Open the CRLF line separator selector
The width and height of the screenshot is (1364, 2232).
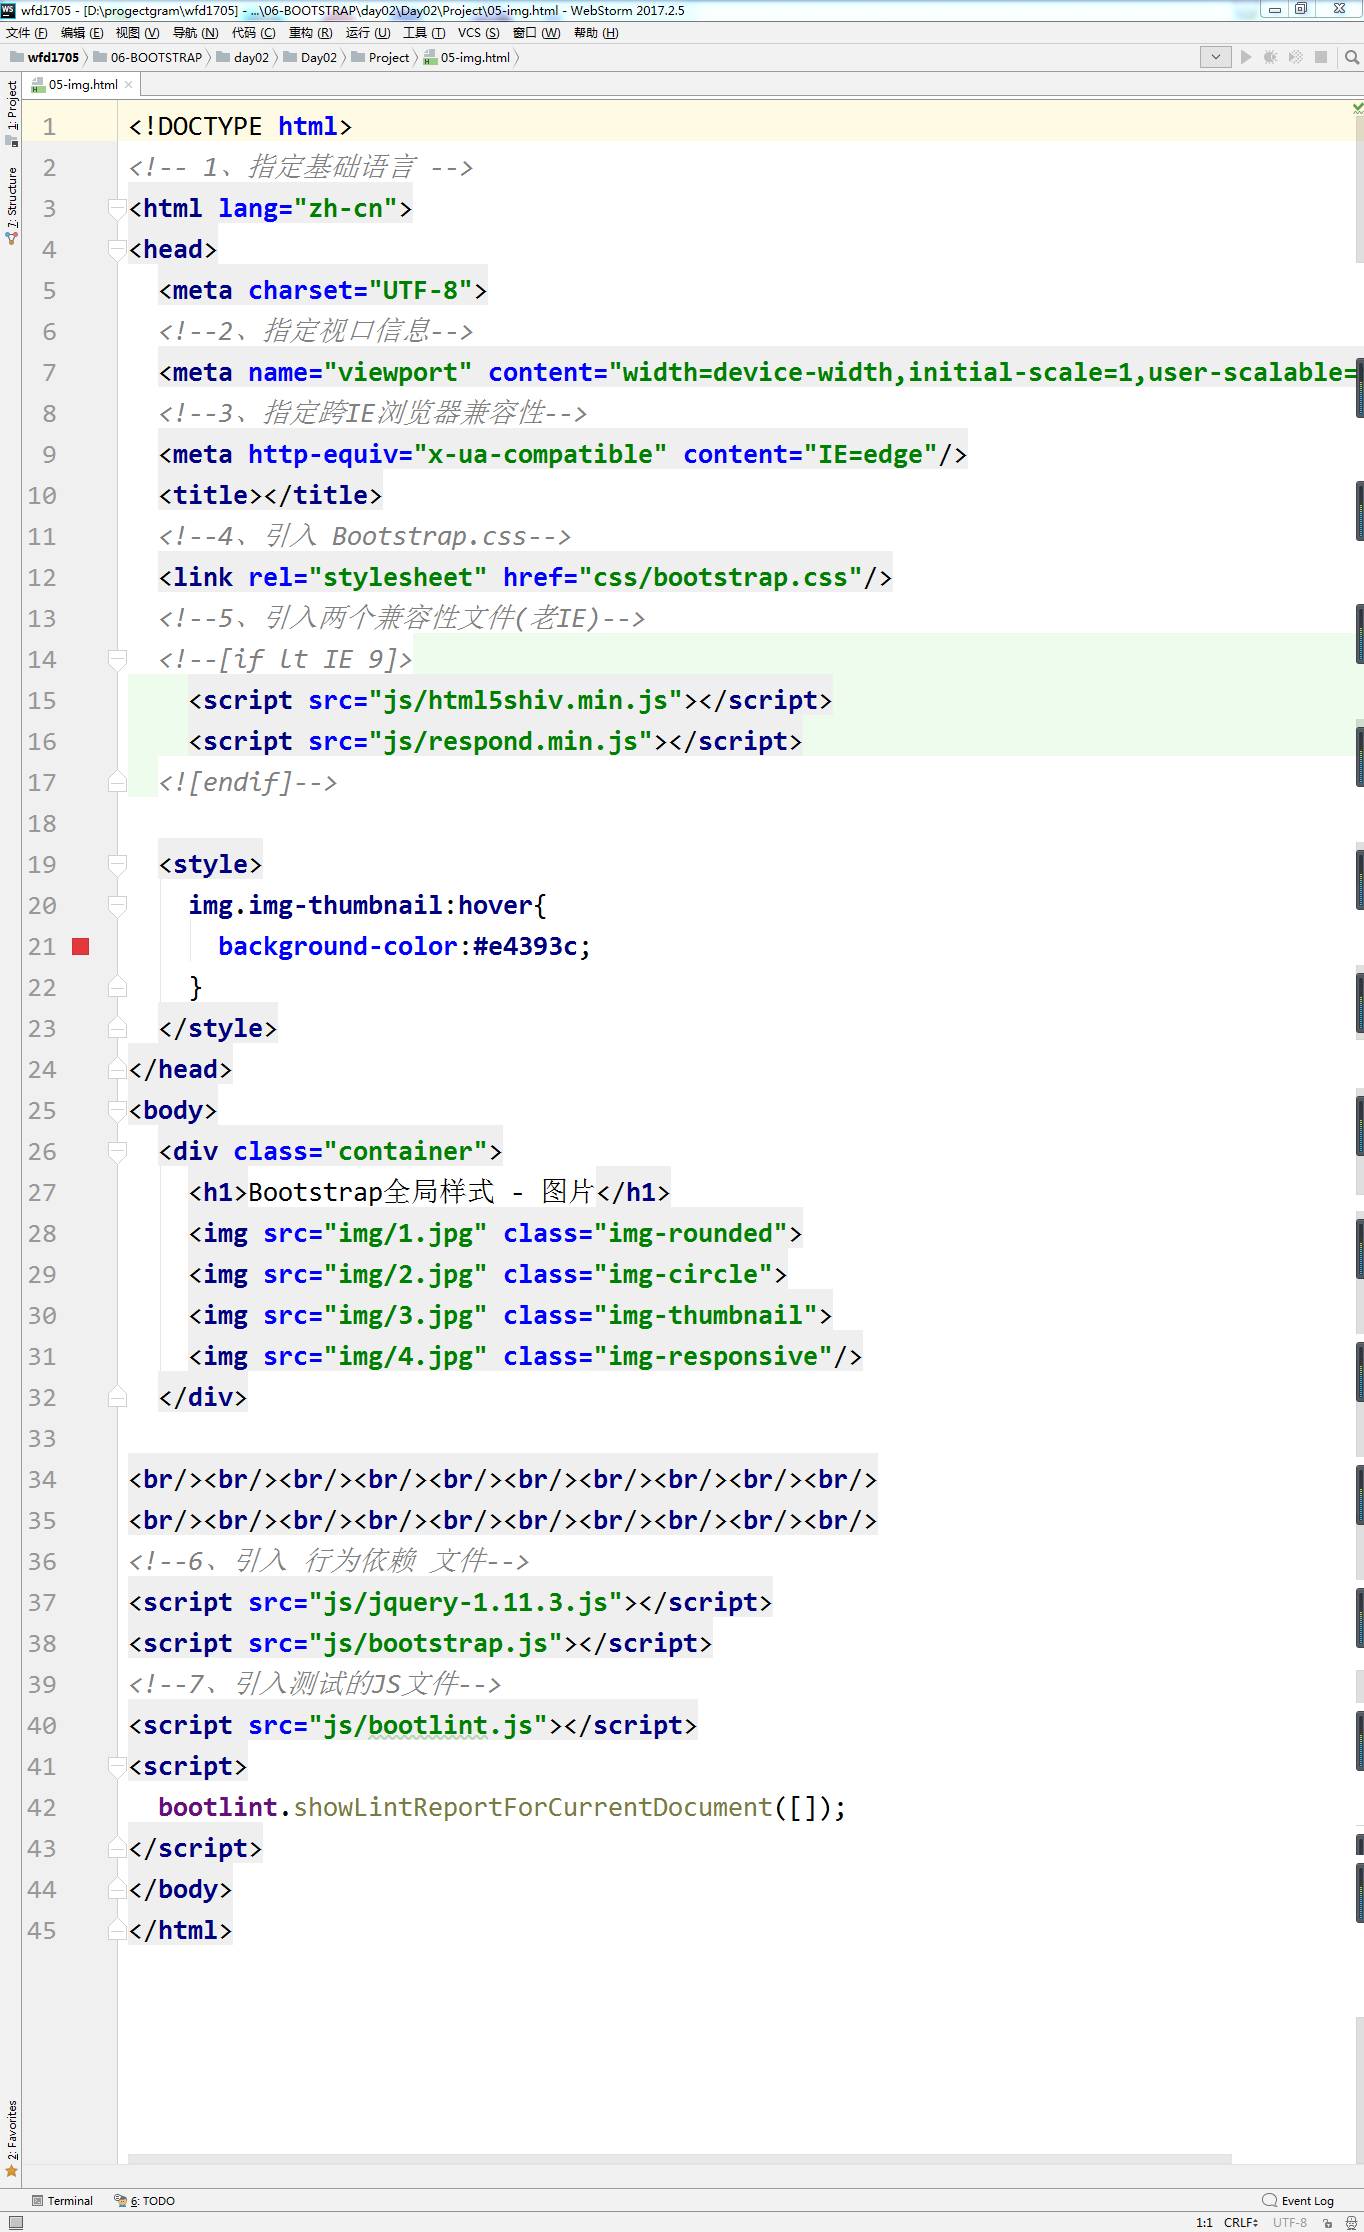click(1241, 2222)
